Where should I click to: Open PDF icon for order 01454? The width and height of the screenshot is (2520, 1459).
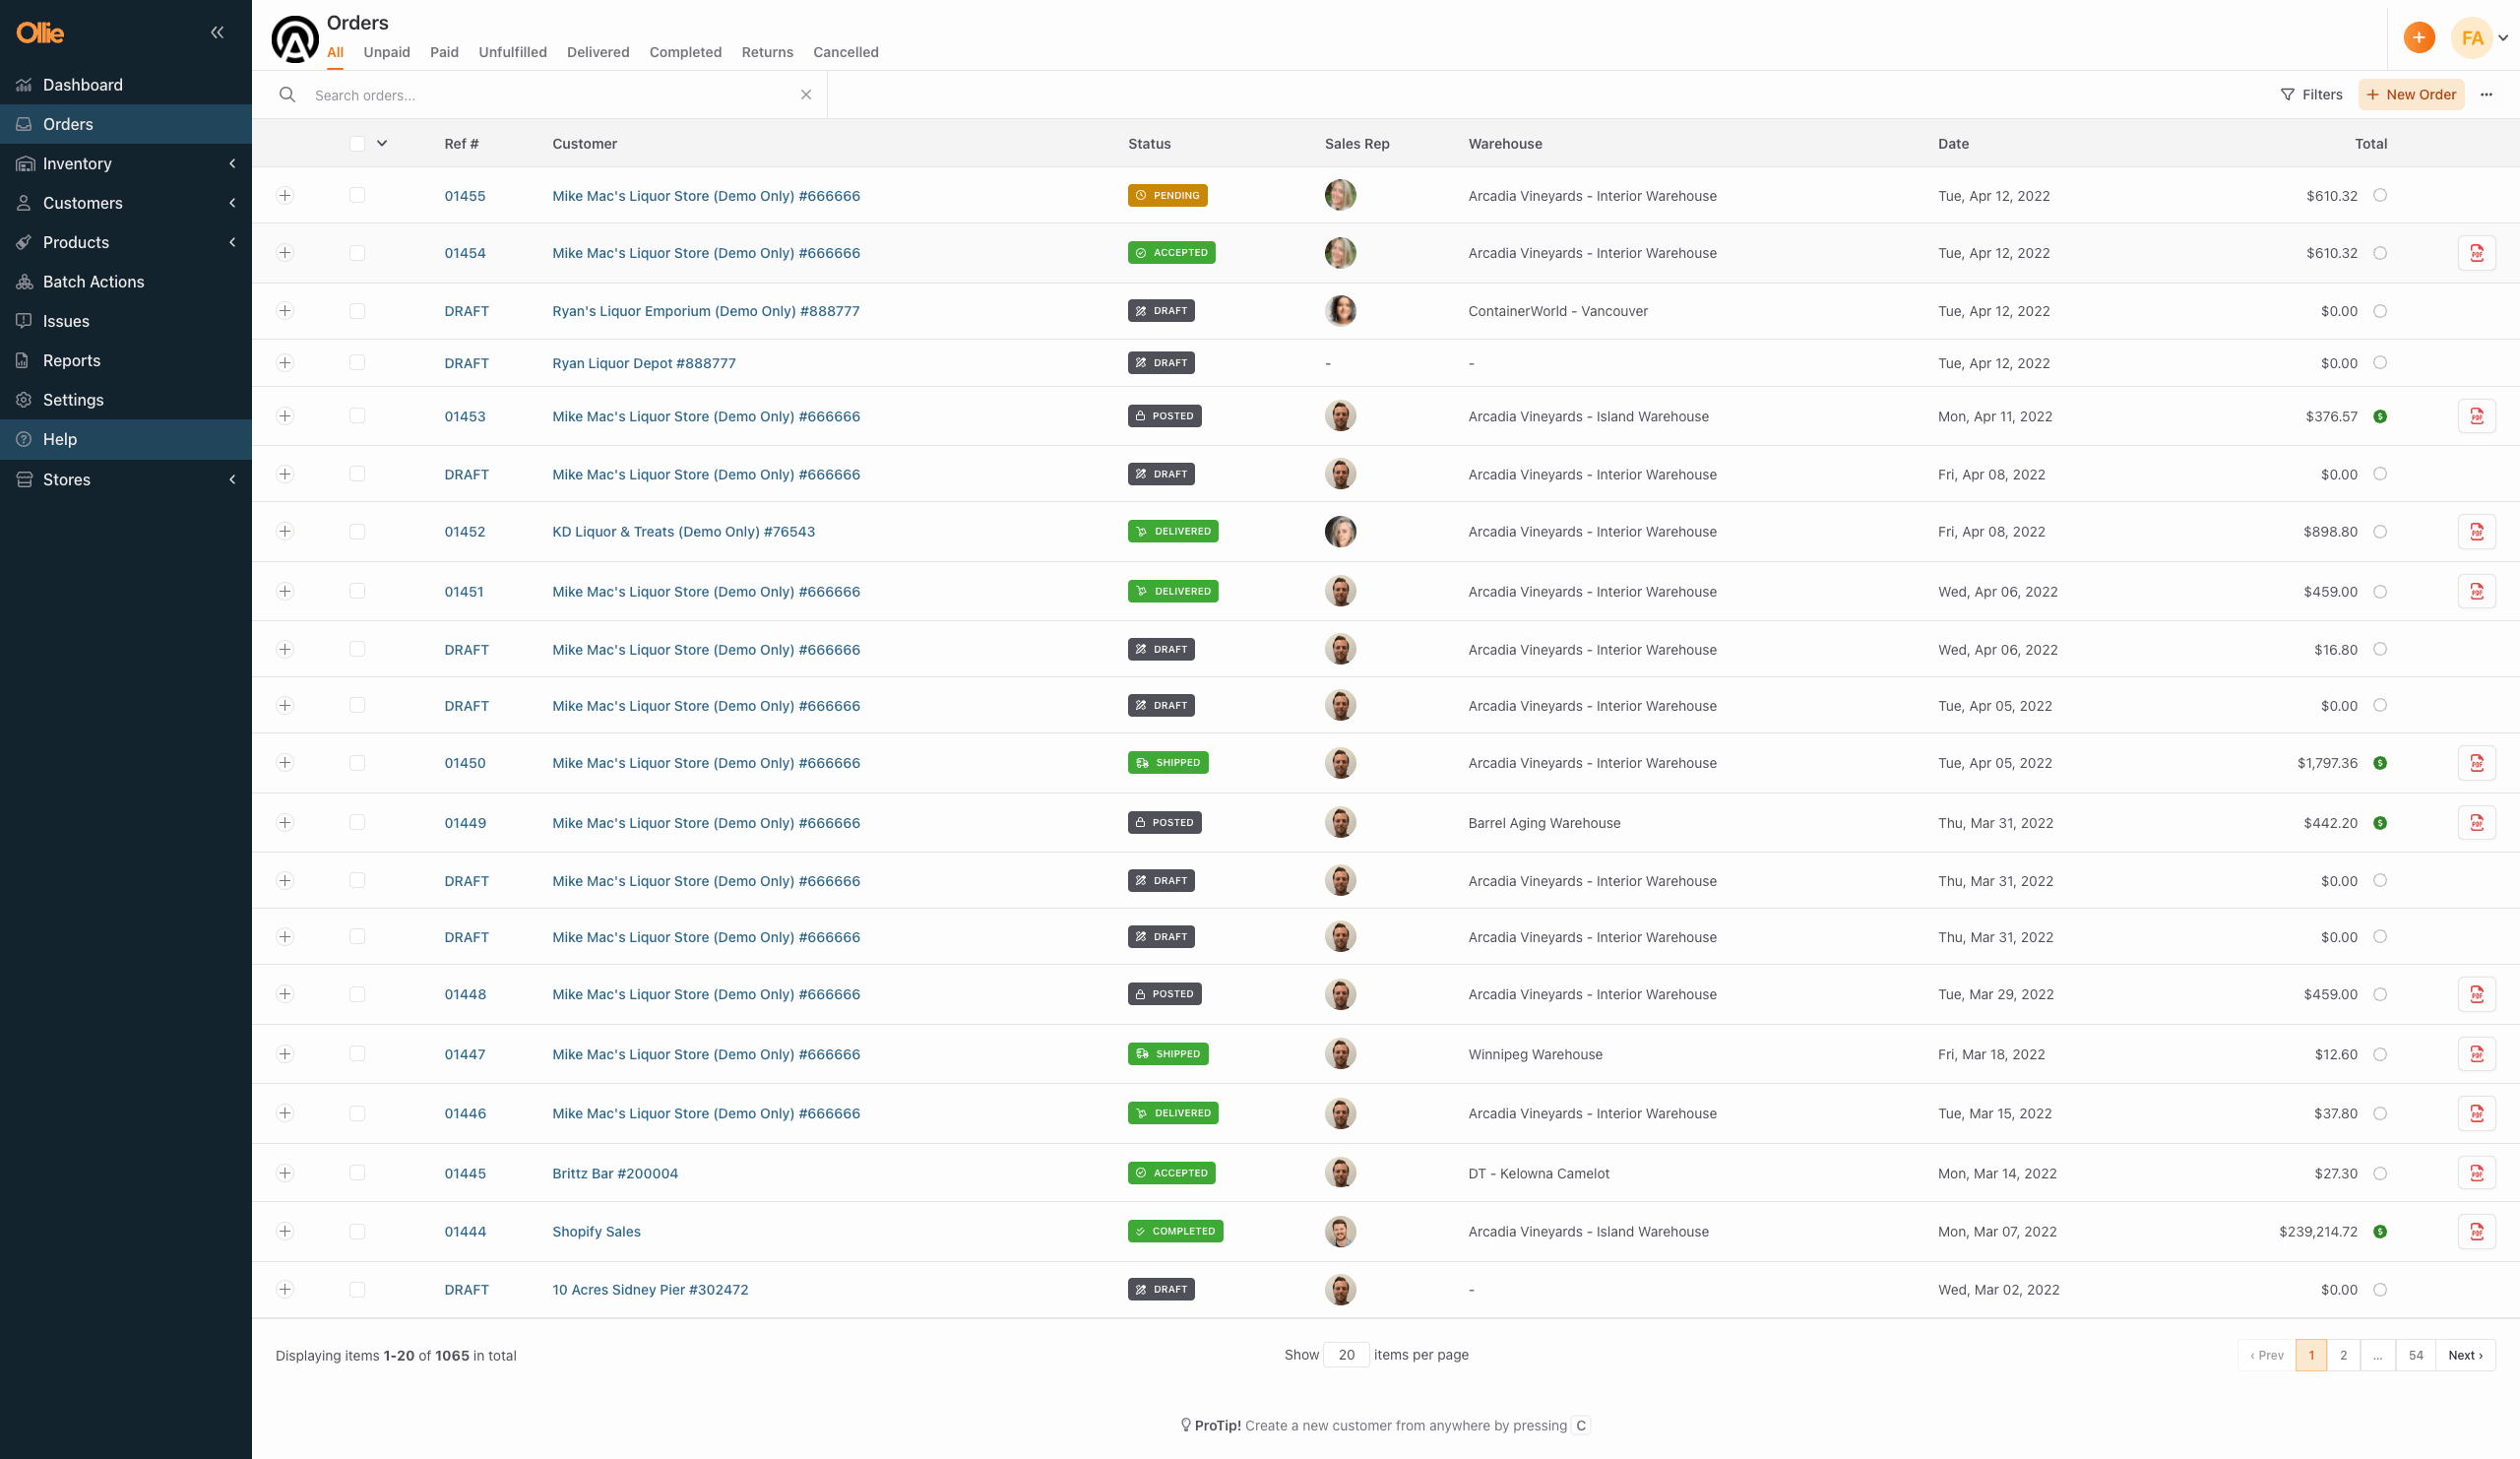[x=2476, y=253]
